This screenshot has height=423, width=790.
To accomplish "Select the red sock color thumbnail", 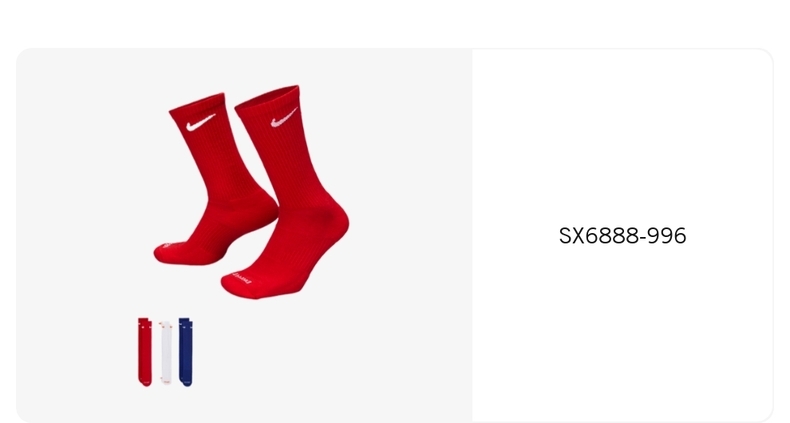I will [x=145, y=352].
